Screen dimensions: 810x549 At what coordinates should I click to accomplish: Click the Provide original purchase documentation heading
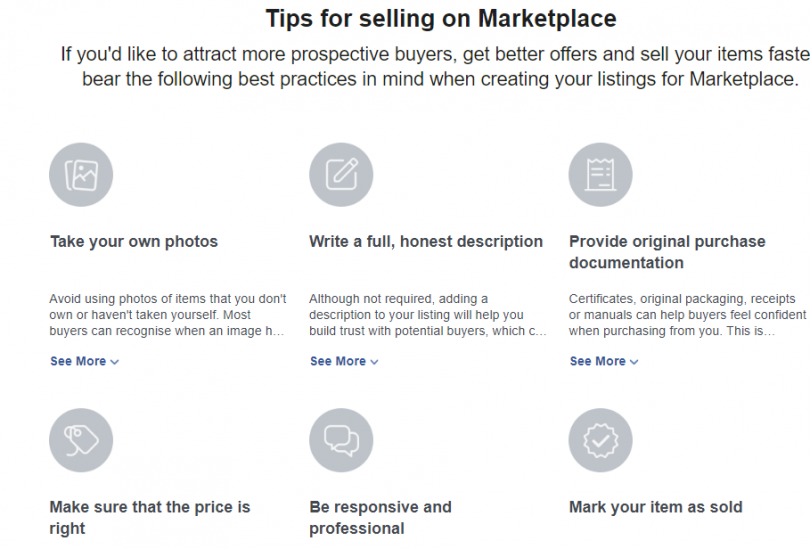click(667, 252)
